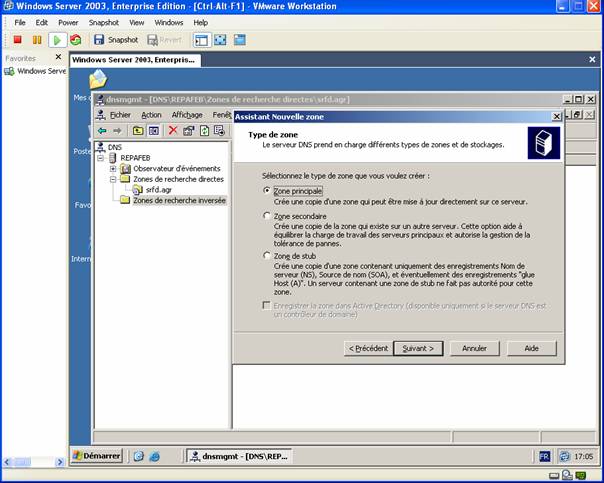Click the VMware red Power Off icon
Screen dimensions: 604x483
coord(17,40)
